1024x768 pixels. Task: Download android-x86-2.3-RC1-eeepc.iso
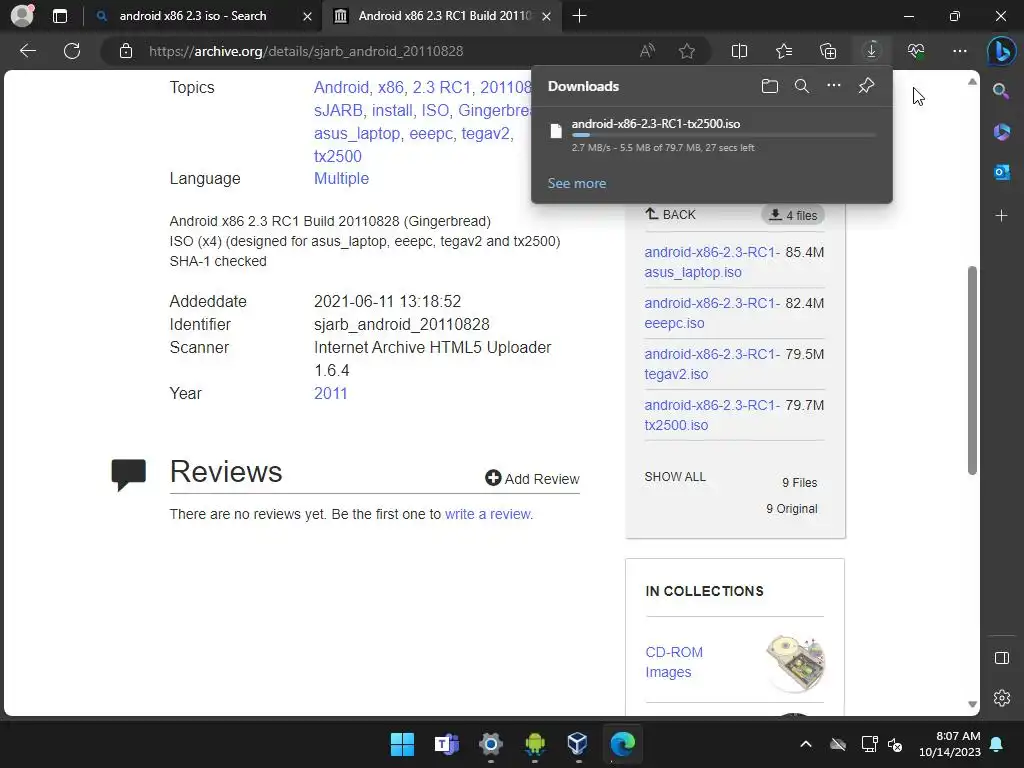712,313
